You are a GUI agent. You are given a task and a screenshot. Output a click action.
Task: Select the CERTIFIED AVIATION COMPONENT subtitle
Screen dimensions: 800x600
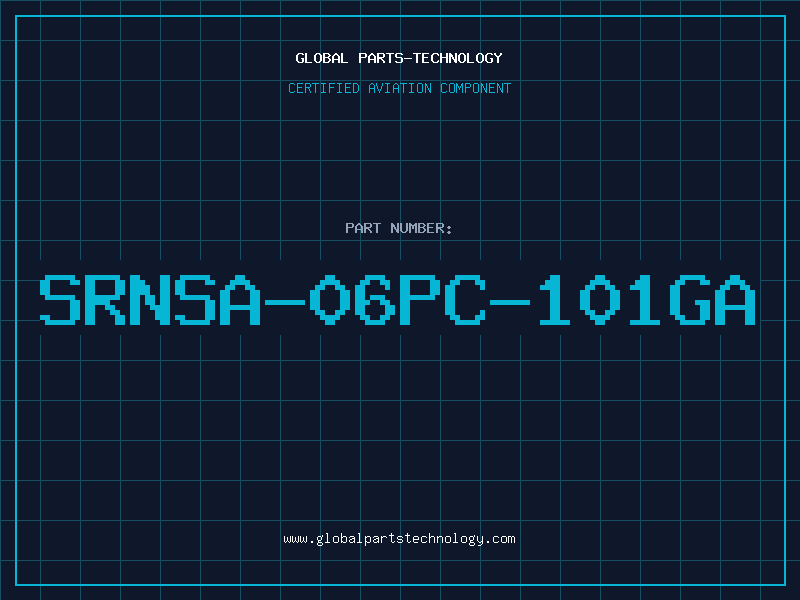point(399,88)
